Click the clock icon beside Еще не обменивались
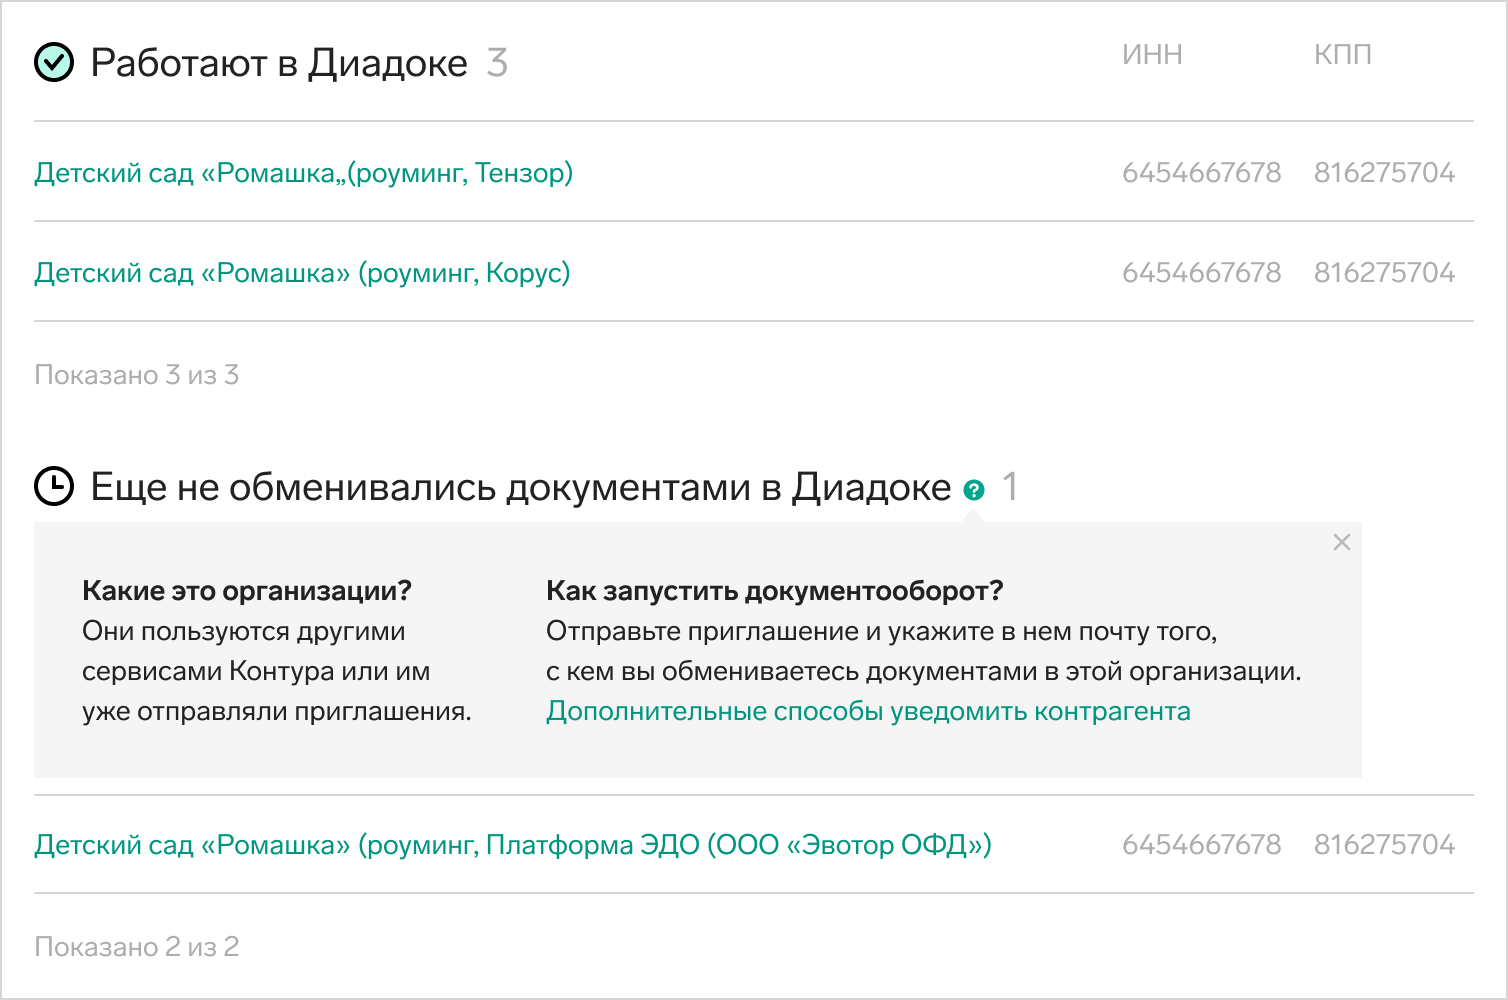 point(54,487)
